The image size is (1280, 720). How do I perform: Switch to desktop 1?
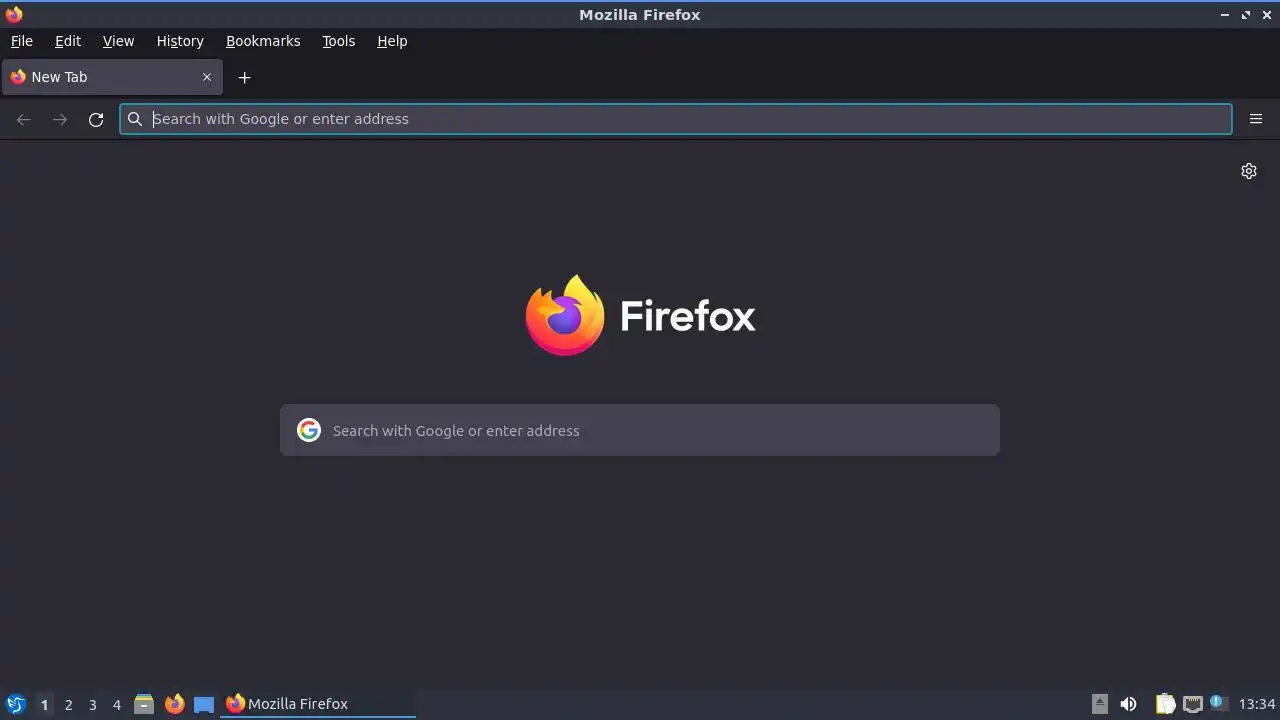(x=44, y=704)
